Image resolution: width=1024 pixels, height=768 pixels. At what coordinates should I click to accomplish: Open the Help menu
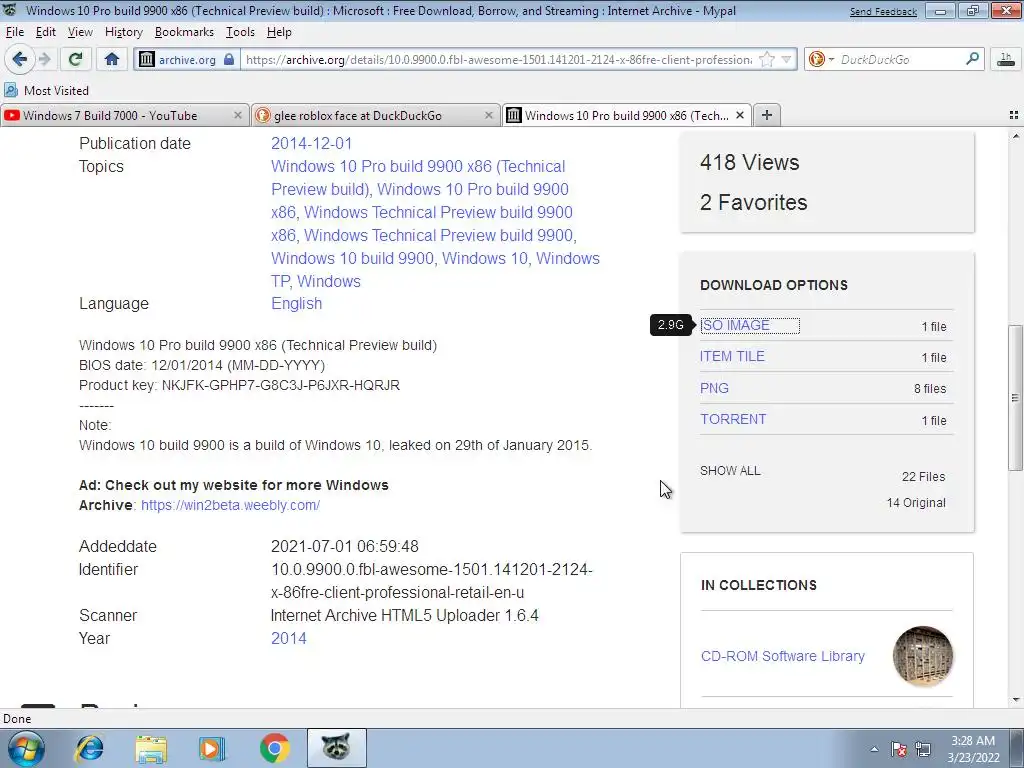coord(279,32)
